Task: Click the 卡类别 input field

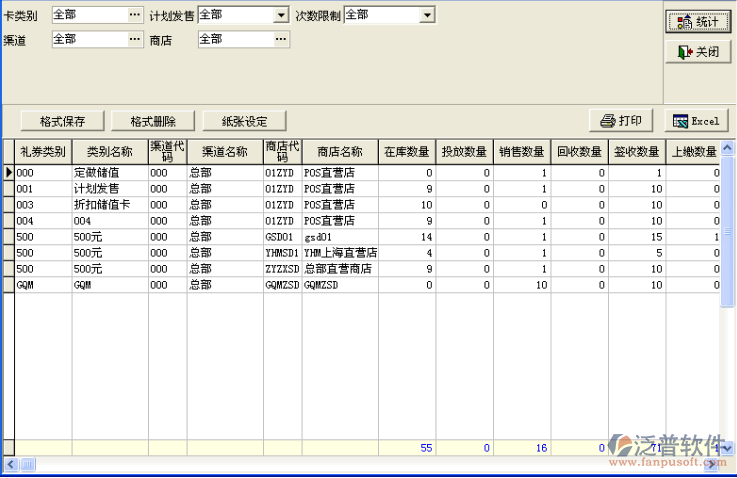Action: pyautogui.click(x=88, y=15)
